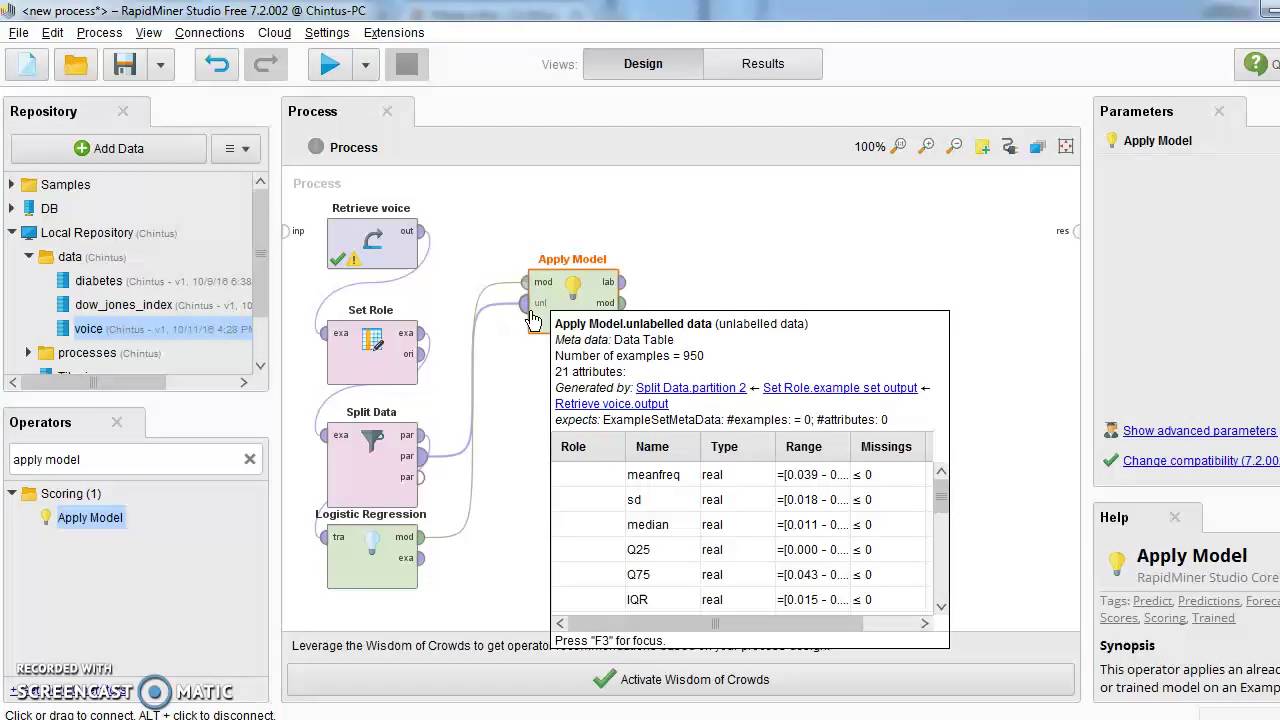Follow the Set Role.example set output link
The width and height of the screenshot is (1280, 720).
840,388
